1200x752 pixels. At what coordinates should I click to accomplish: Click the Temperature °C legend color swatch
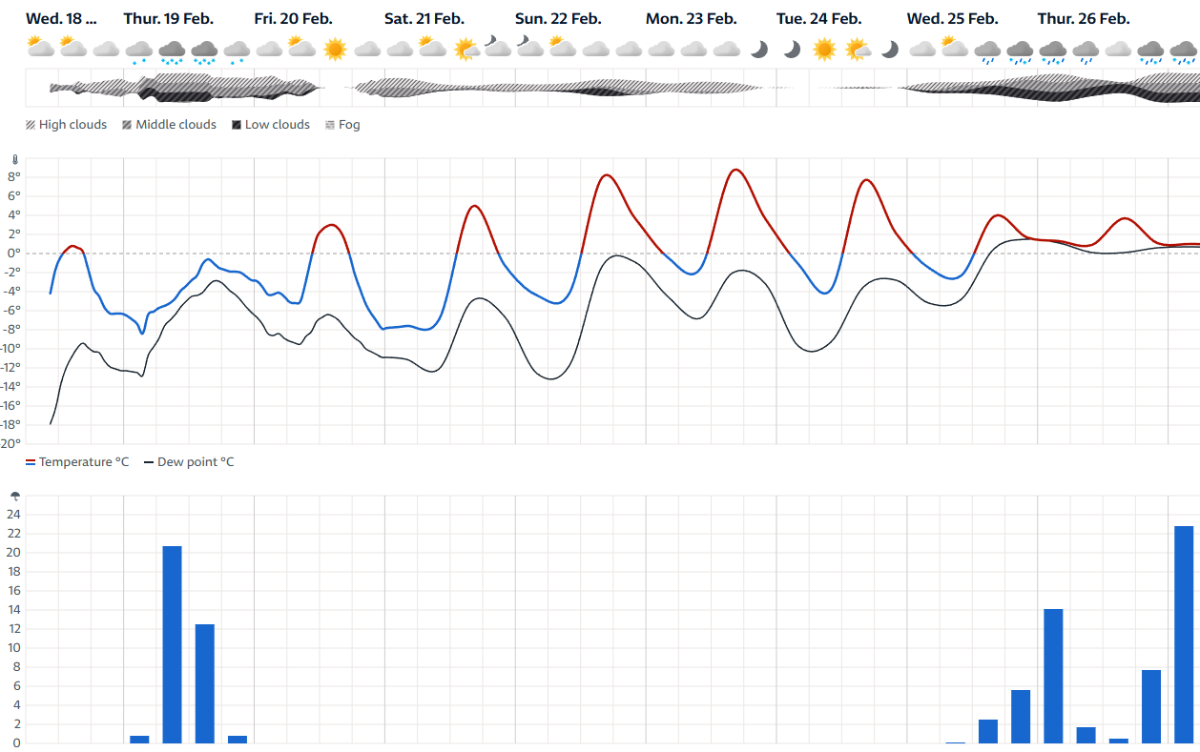[x=31, y=462]
